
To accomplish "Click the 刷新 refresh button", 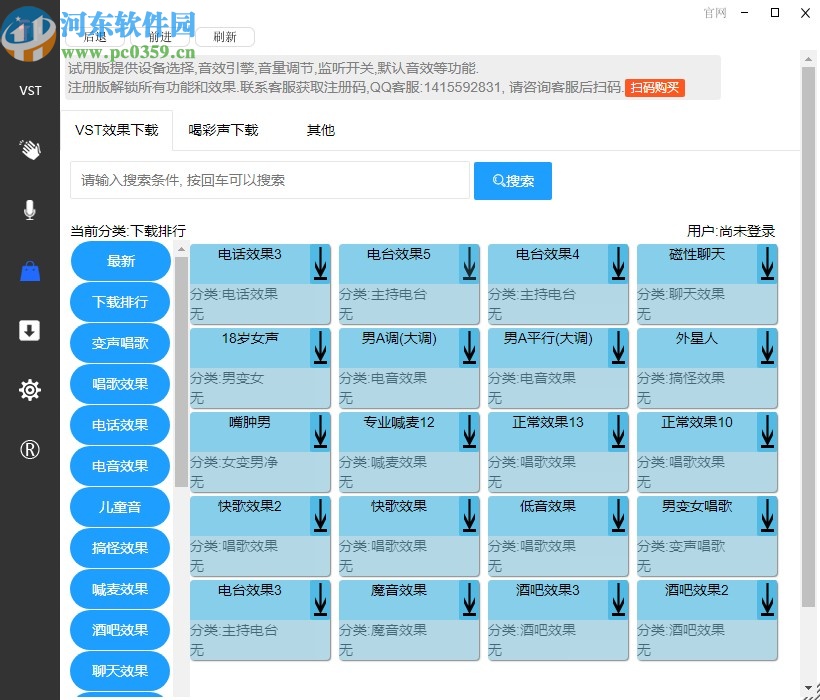I will 225,37.
